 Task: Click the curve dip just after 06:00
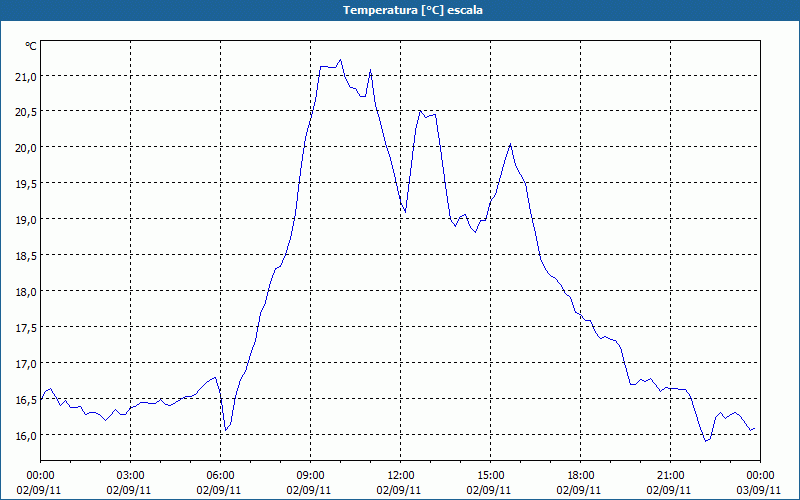(226, 430)
